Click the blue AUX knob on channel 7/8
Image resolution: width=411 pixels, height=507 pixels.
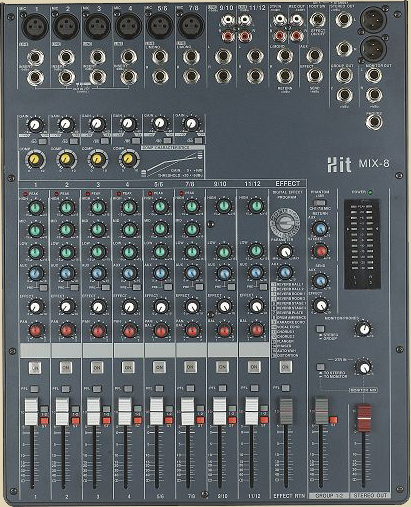pos(191,273)
